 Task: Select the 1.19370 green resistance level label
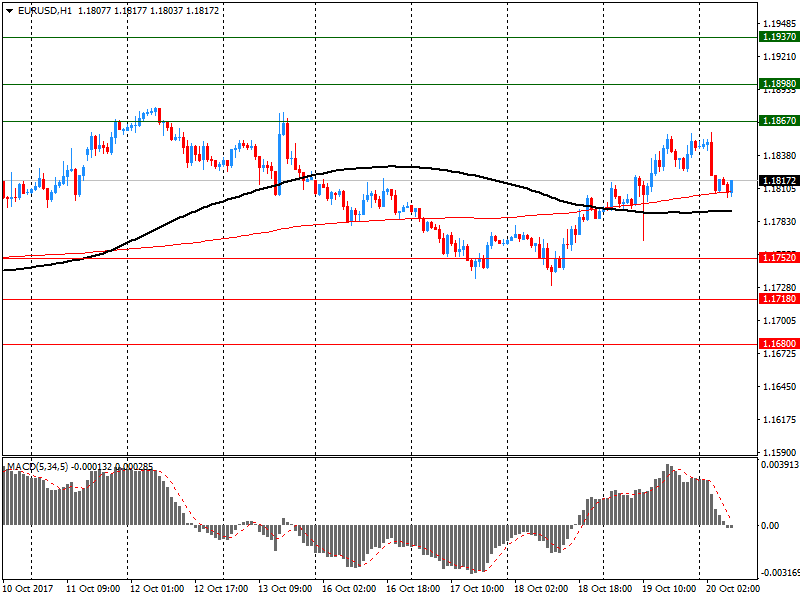[x=779, y=37]
